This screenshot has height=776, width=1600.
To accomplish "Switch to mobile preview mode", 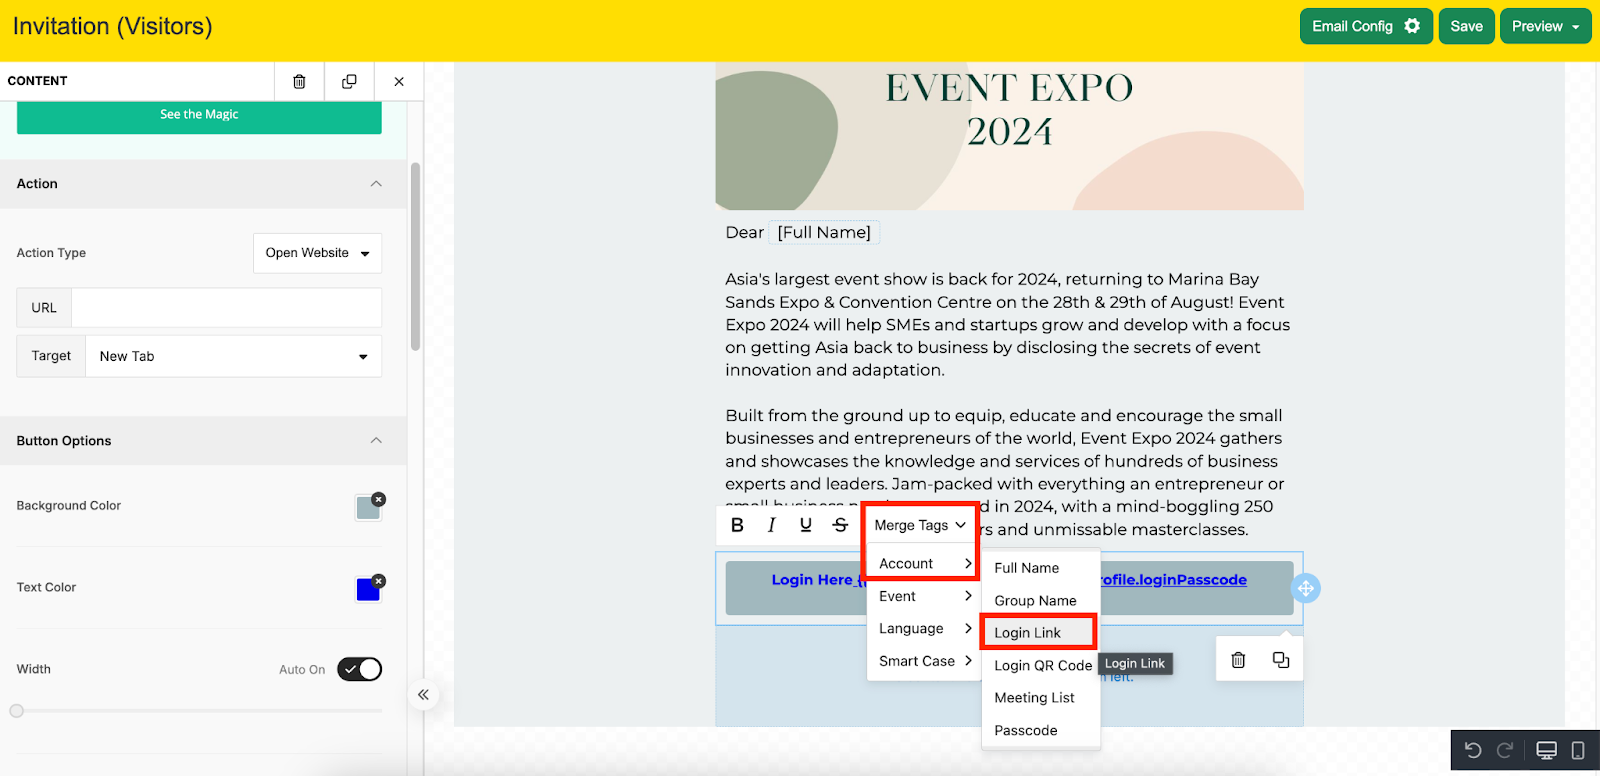I will tap(1578, 751).
